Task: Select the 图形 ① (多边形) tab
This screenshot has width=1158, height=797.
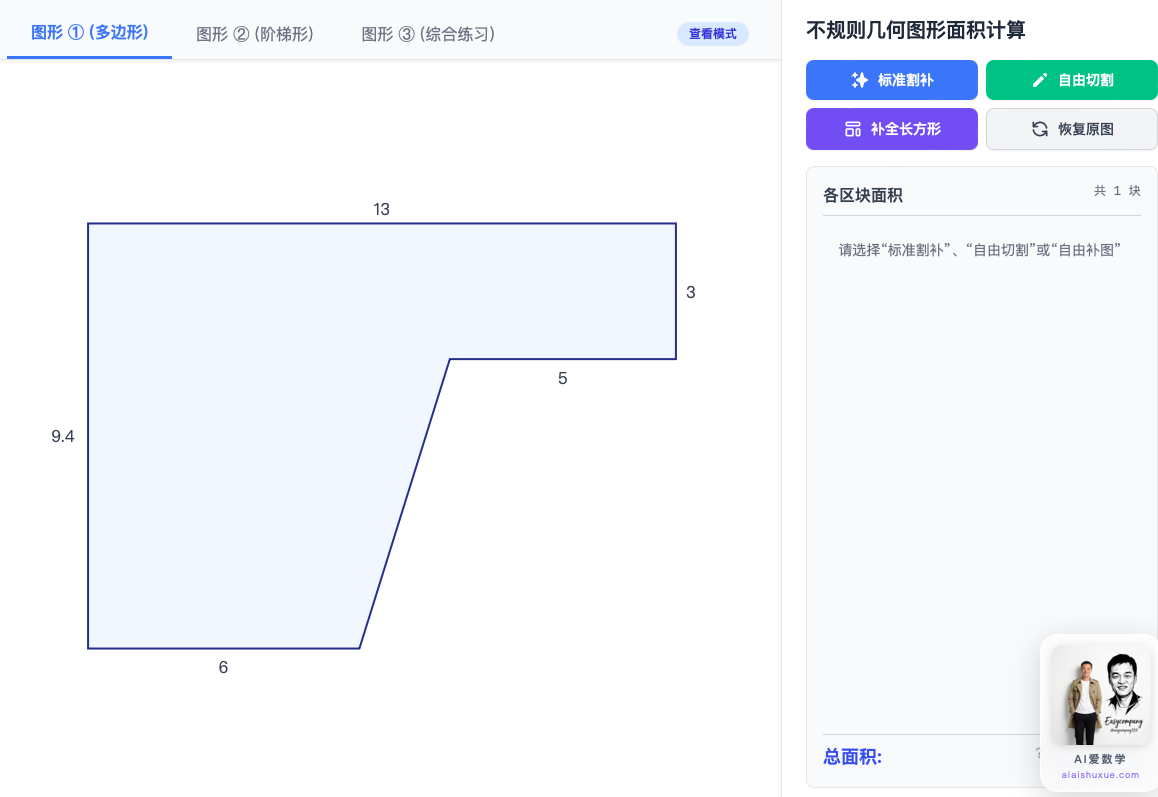Action: point(90,32)
